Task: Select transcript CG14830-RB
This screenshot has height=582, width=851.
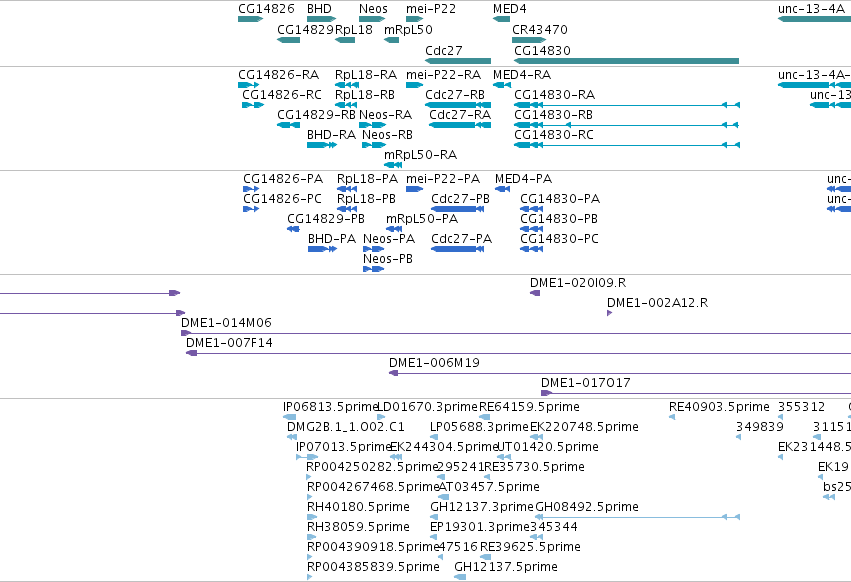Action: (x=626, y=125)
